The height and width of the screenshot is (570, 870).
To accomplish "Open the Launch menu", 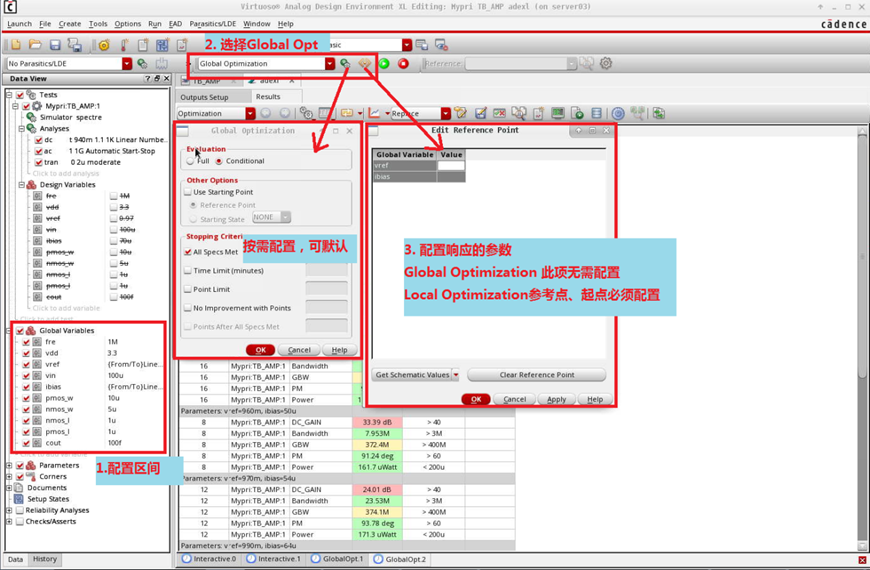I will point(19,24).
